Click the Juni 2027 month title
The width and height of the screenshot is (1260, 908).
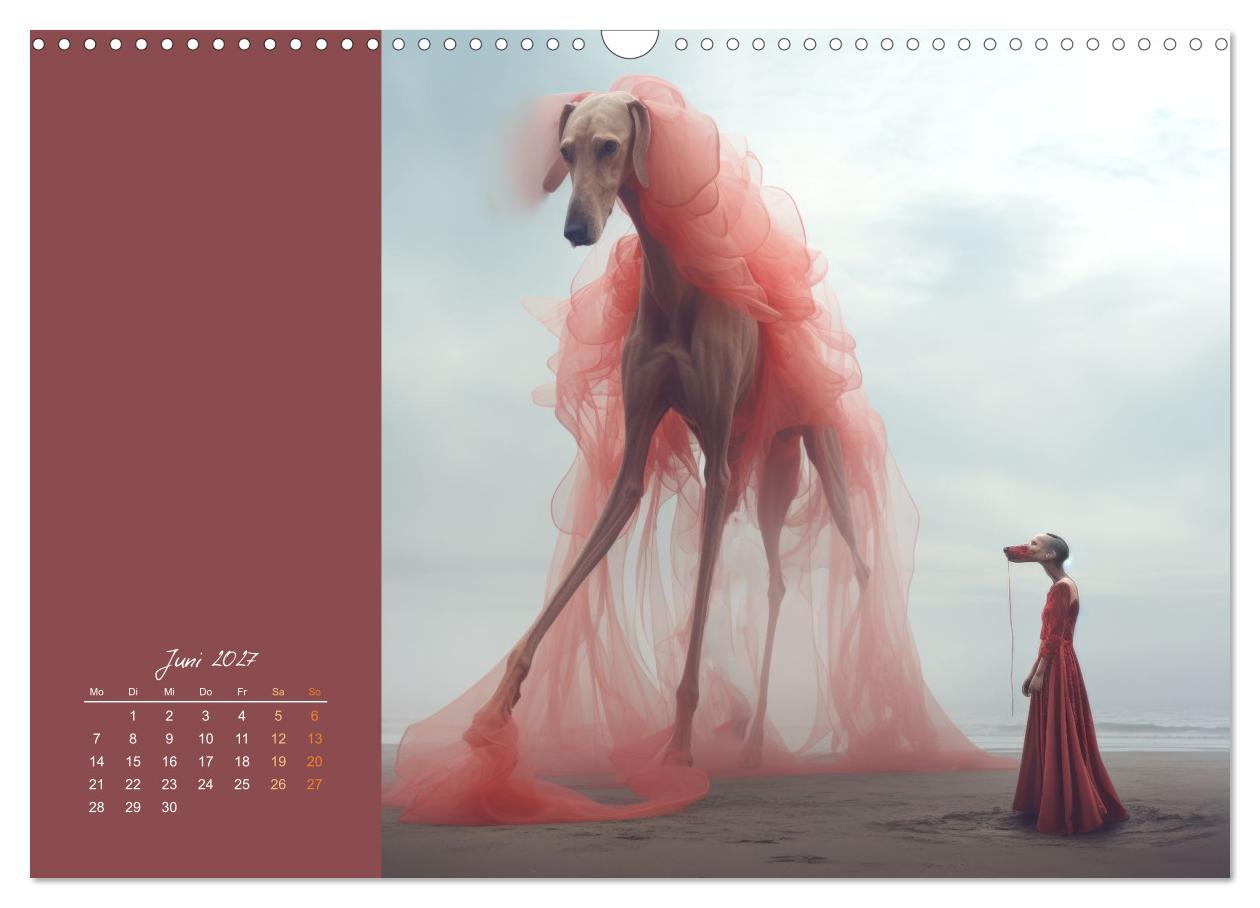point(206,660)
